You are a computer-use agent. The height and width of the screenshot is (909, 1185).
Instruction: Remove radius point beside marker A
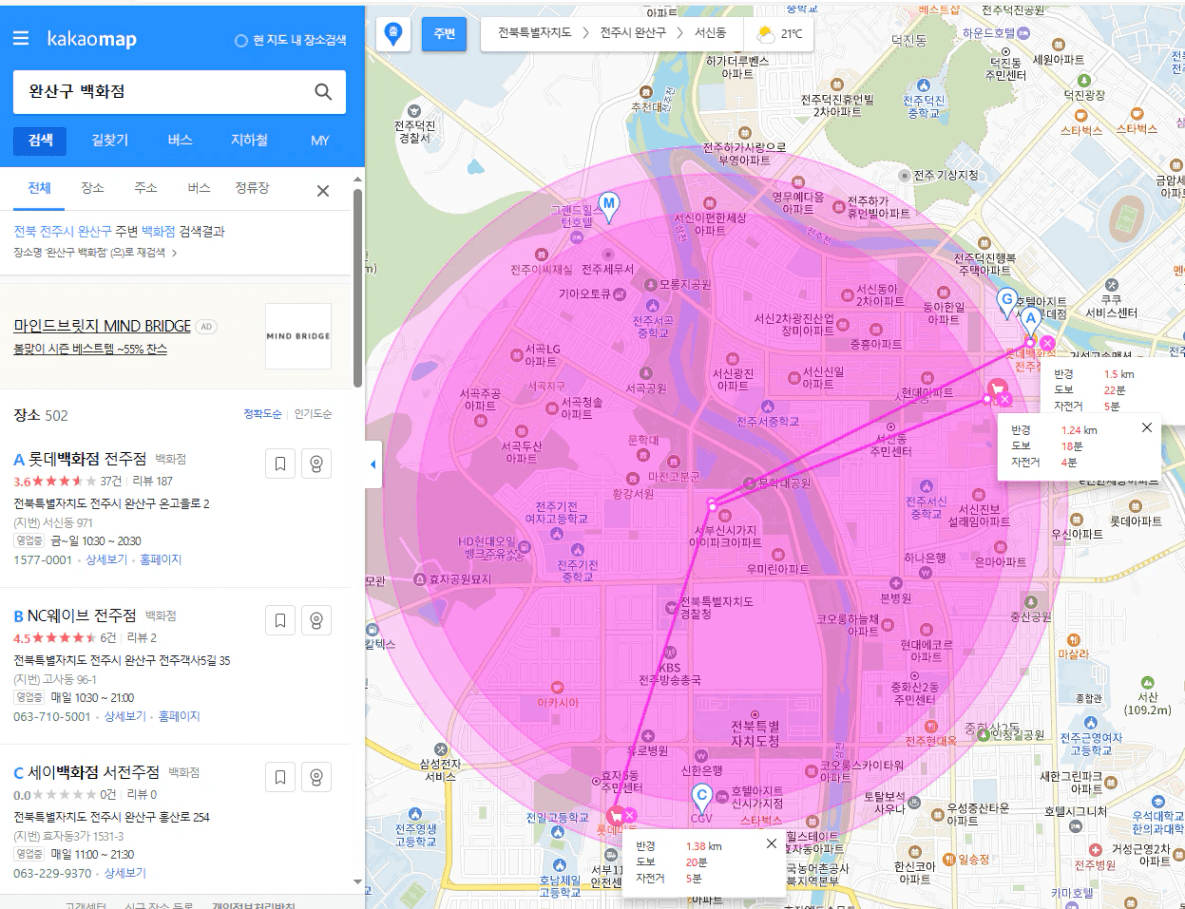(x=1047, y=344)
